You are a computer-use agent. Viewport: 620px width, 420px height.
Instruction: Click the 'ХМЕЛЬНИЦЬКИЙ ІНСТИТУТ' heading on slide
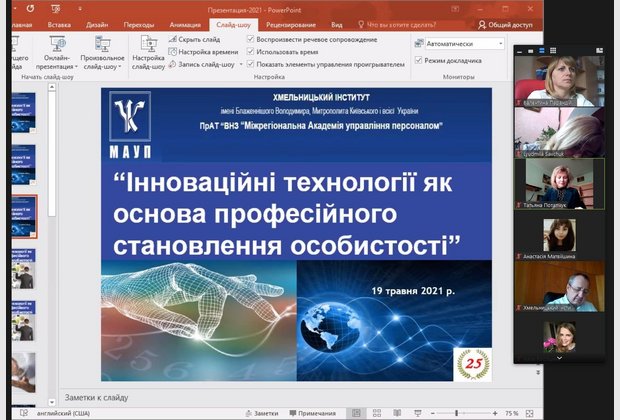[x=321, y=97]
